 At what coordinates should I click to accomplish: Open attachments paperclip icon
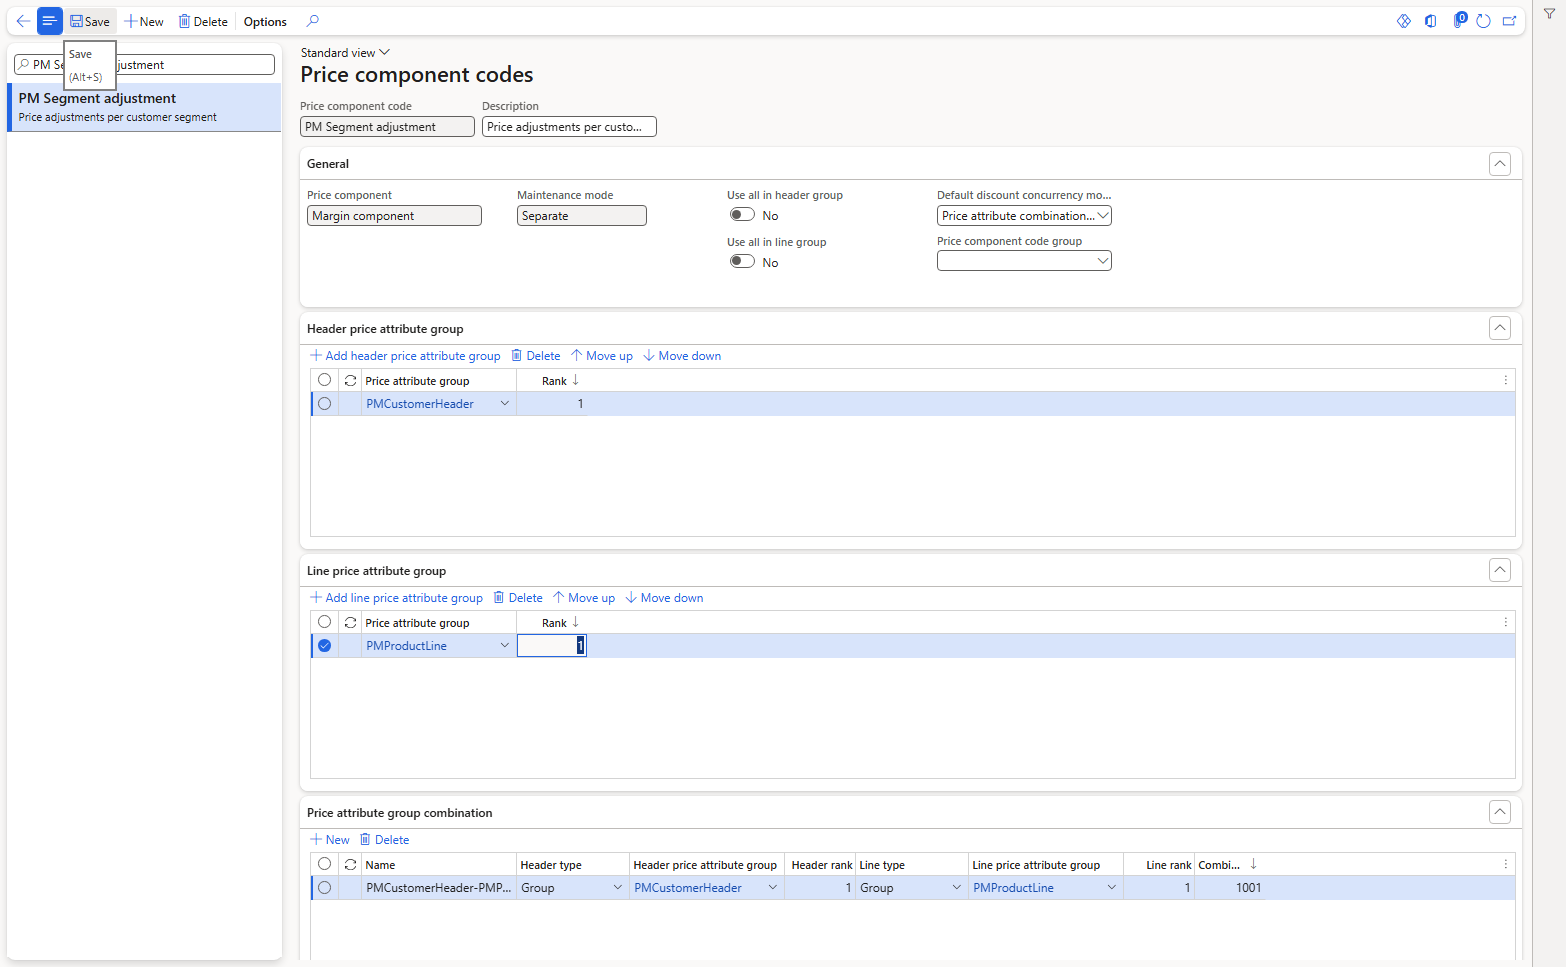click(1459, 21)
